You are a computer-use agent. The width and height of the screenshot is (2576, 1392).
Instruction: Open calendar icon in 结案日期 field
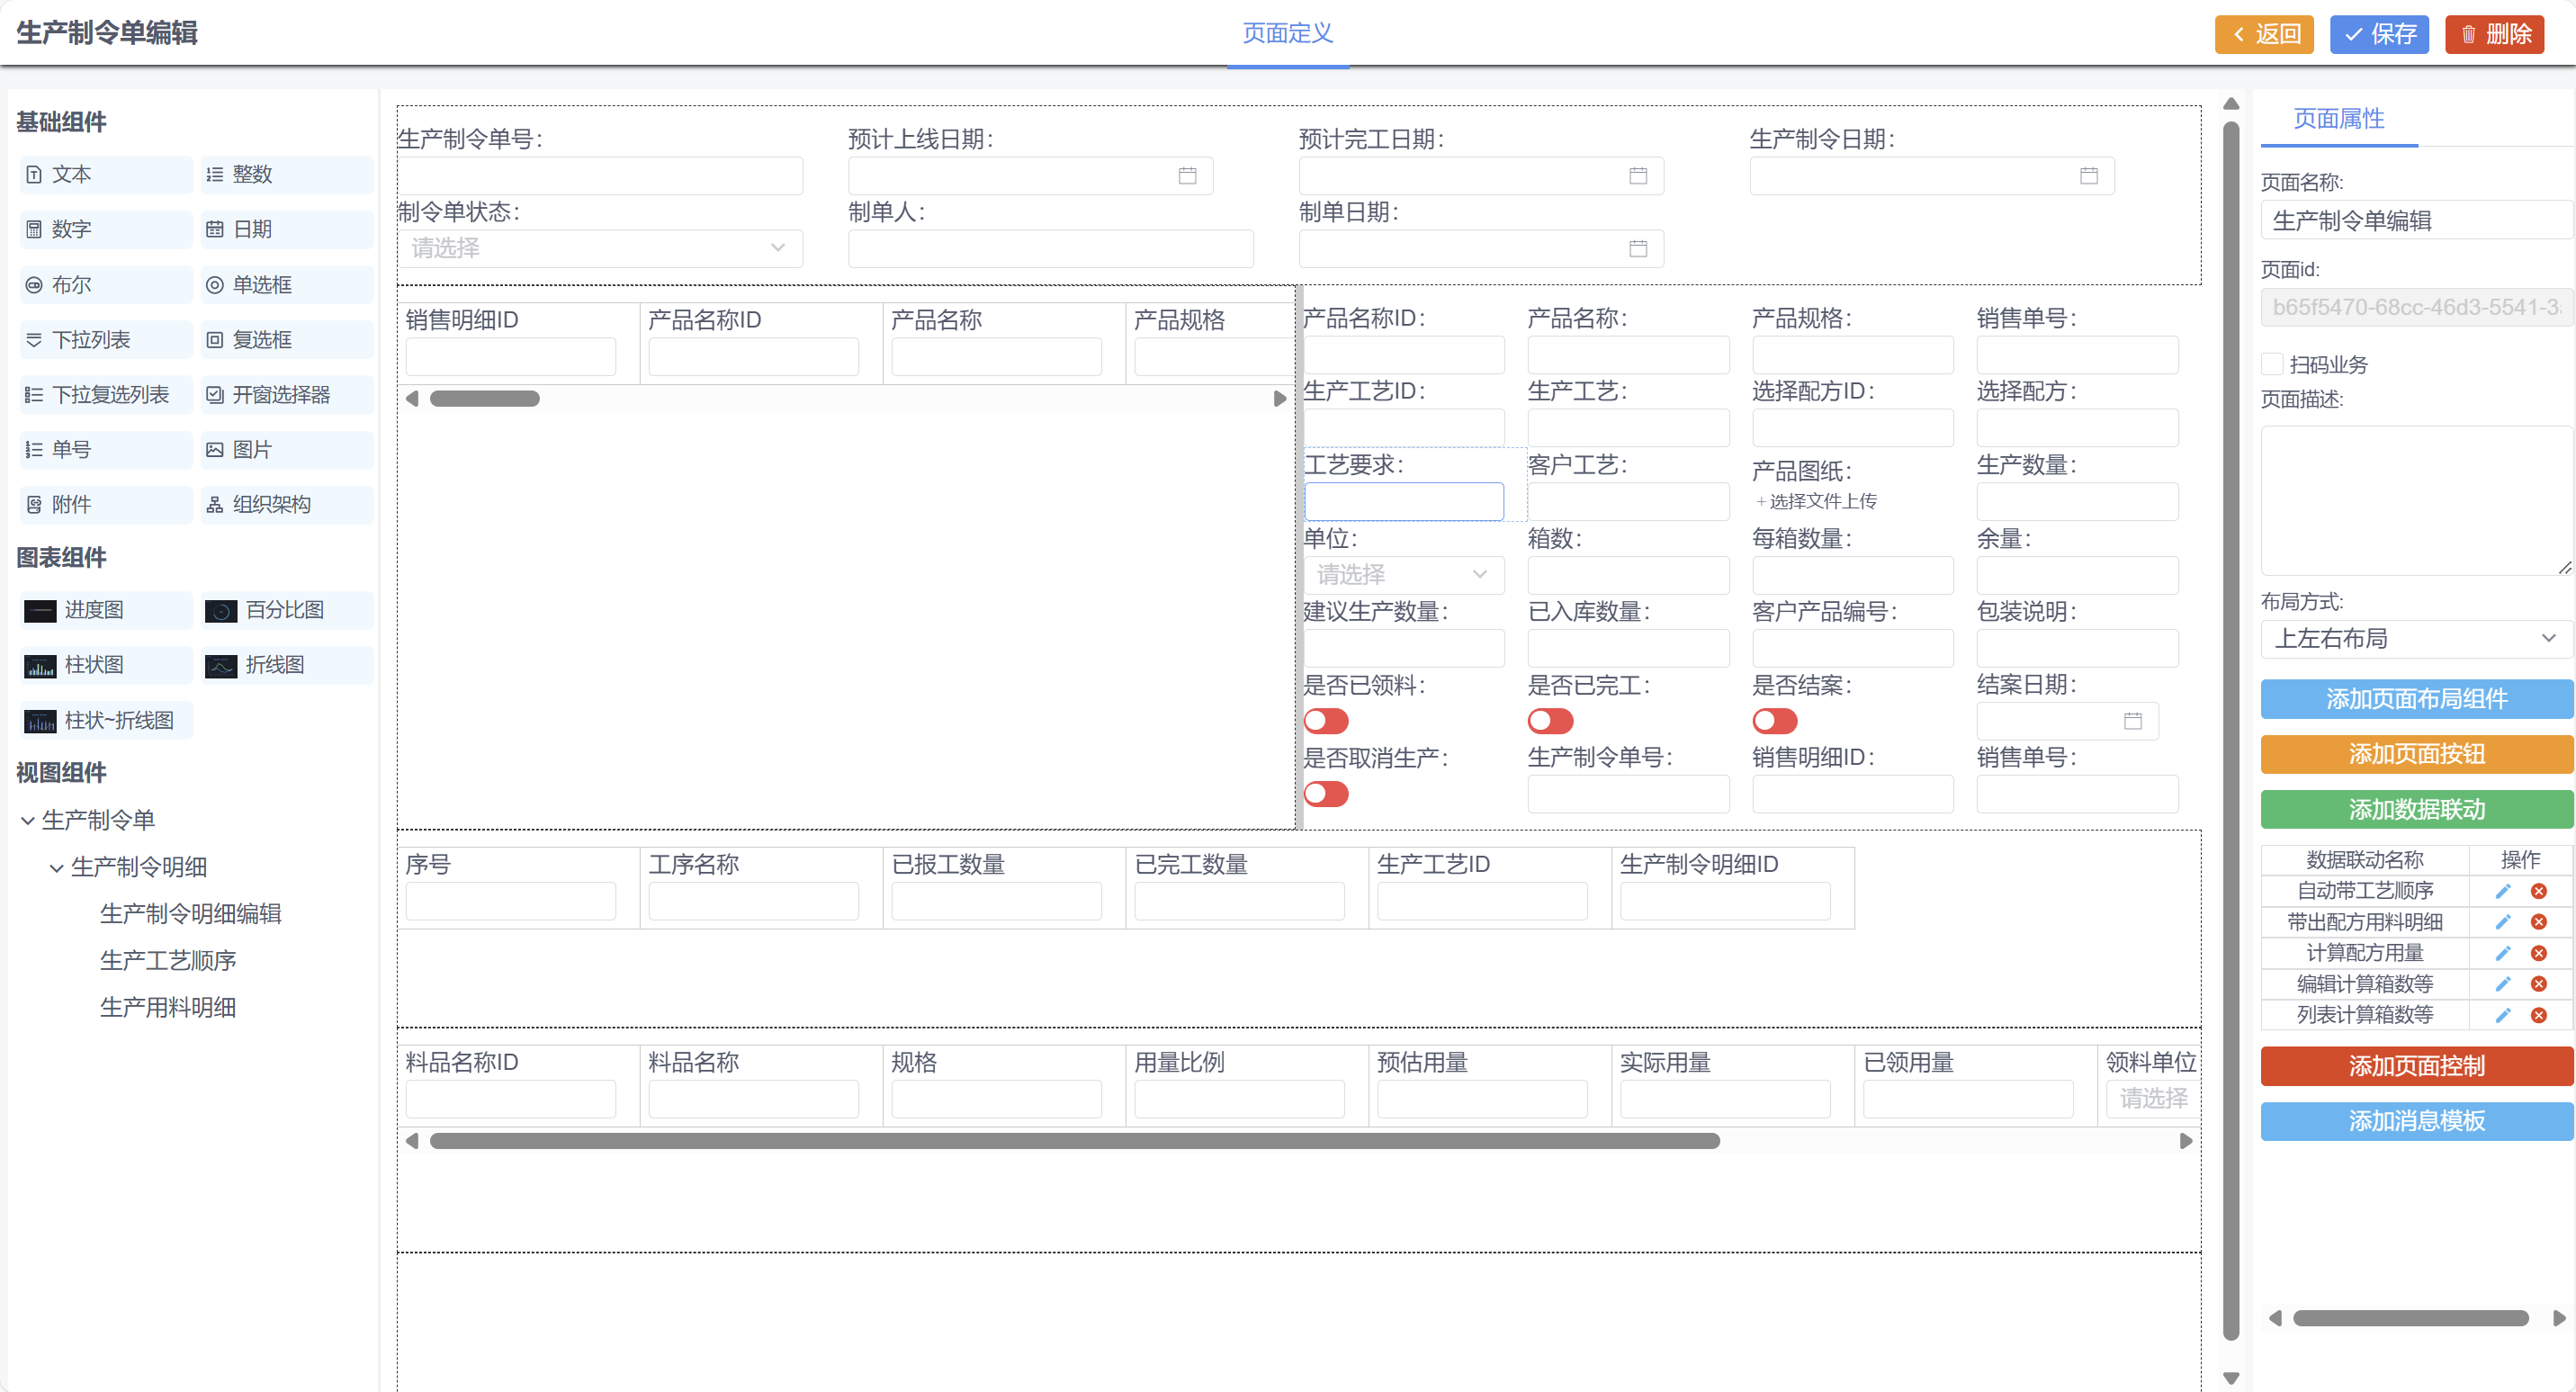2132,721
